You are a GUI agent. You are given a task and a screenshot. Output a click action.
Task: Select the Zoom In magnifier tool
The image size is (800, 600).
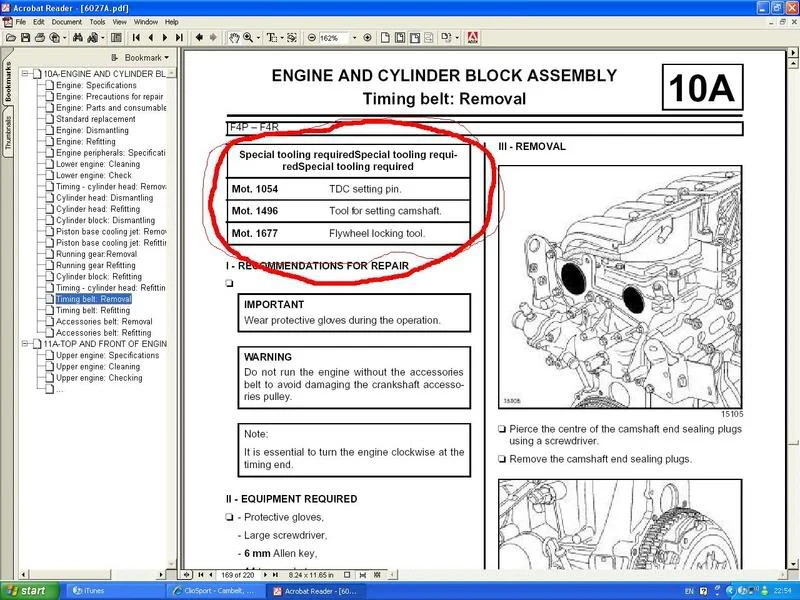[x=248, y=38]
